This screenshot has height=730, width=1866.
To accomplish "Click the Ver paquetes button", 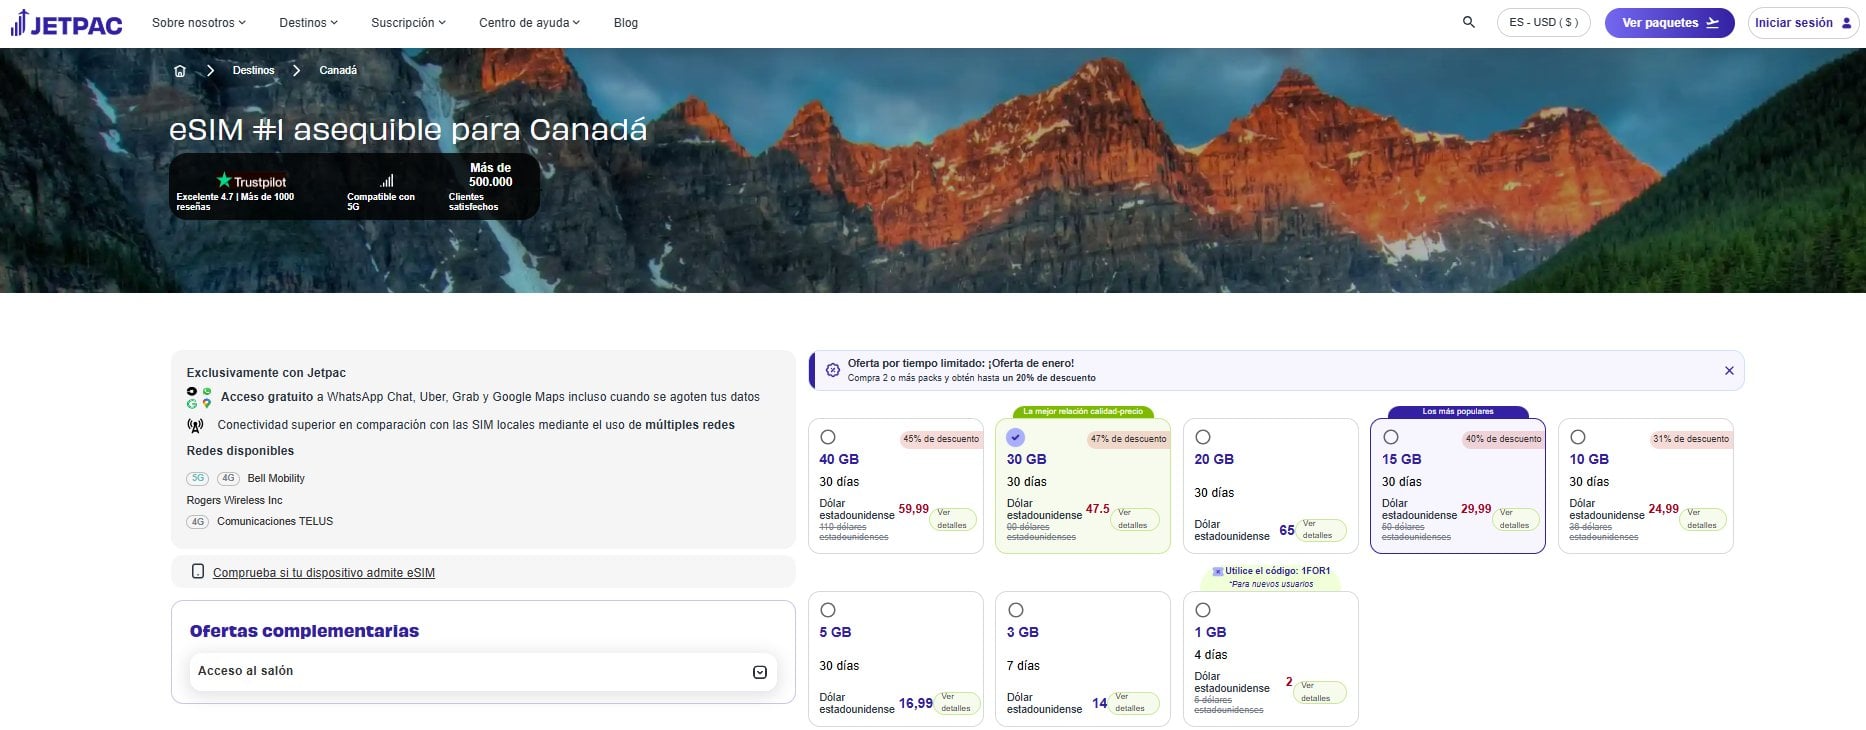I will point(1669,23).
